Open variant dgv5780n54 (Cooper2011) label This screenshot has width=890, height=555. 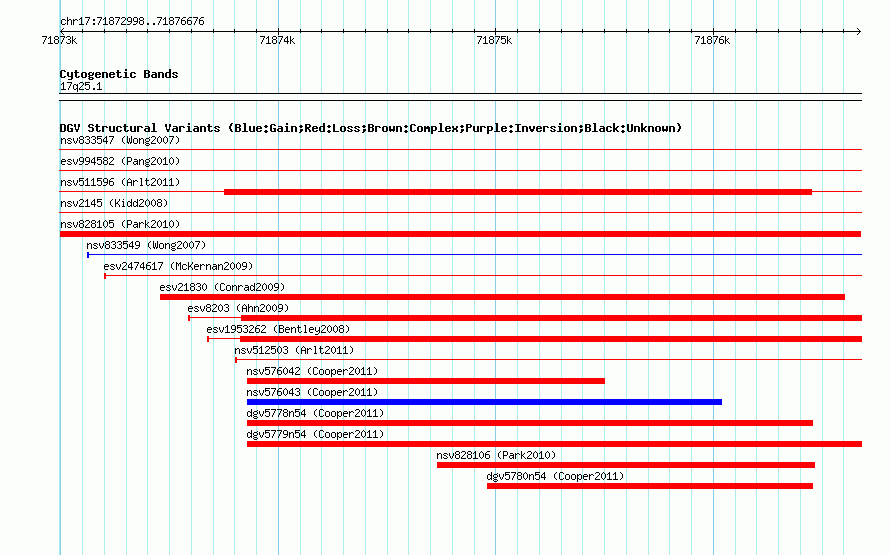[x=555, y=476]
